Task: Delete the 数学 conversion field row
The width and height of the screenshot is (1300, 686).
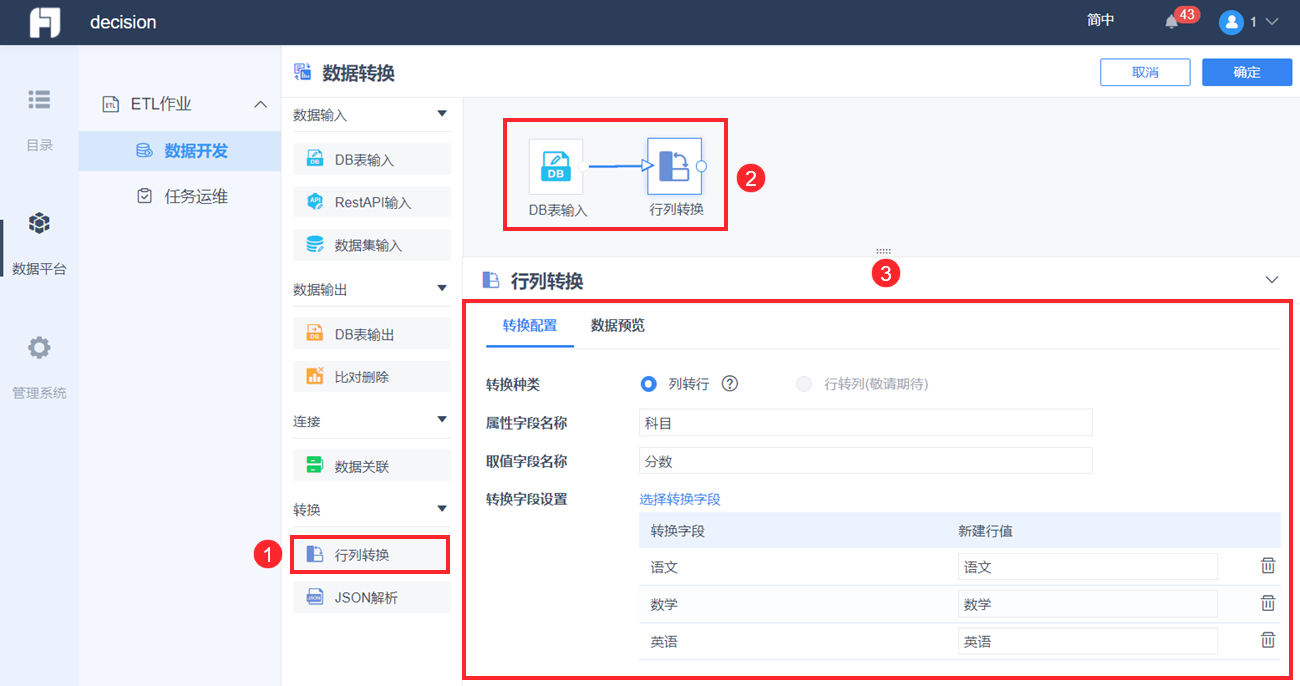Action: pos(1268,603)
